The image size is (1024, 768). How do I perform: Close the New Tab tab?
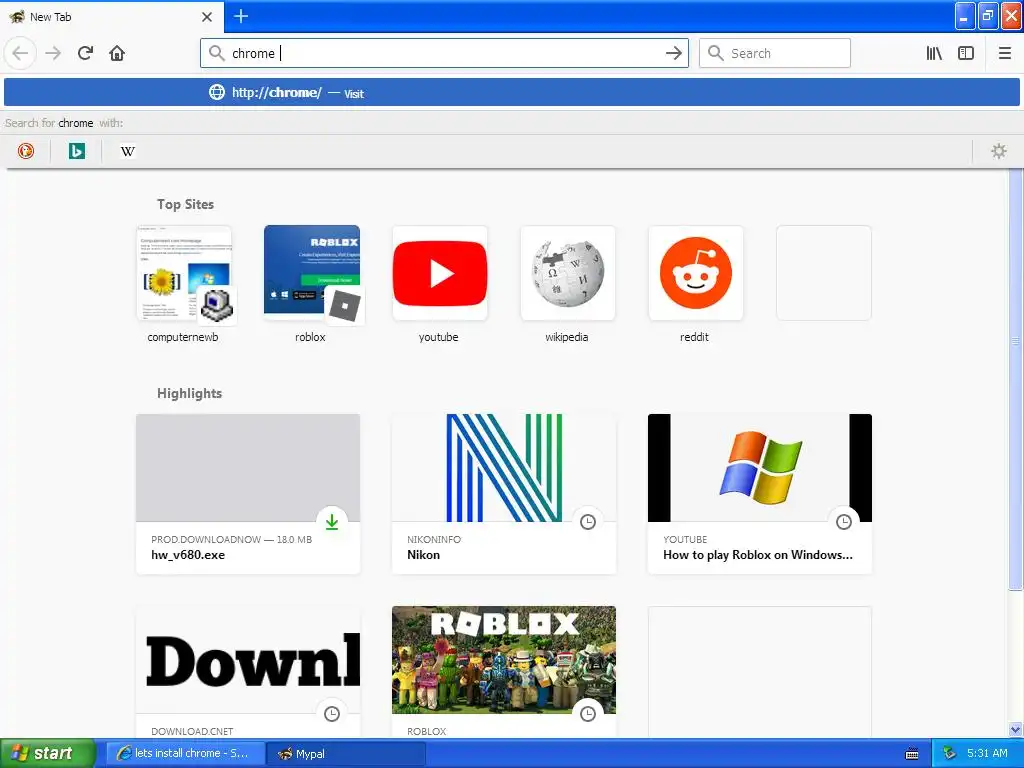coord(207,17)
